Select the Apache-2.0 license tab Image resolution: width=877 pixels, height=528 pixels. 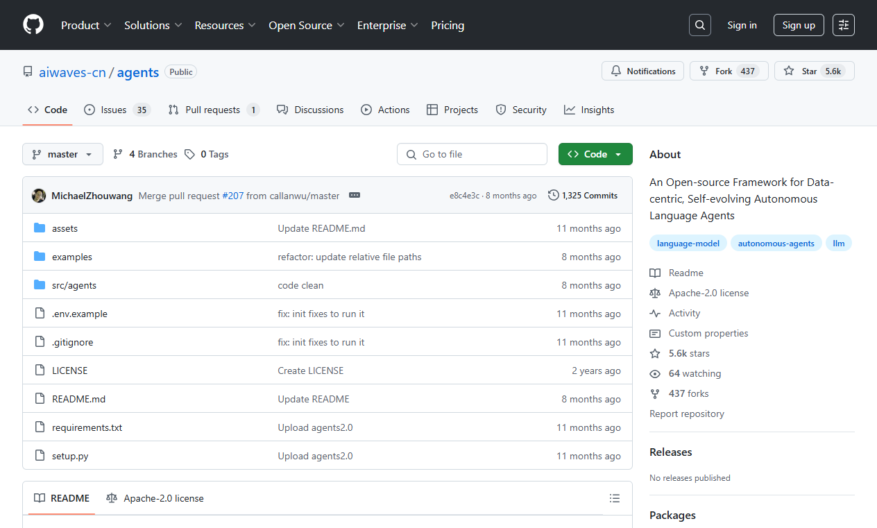pos(155,498)
